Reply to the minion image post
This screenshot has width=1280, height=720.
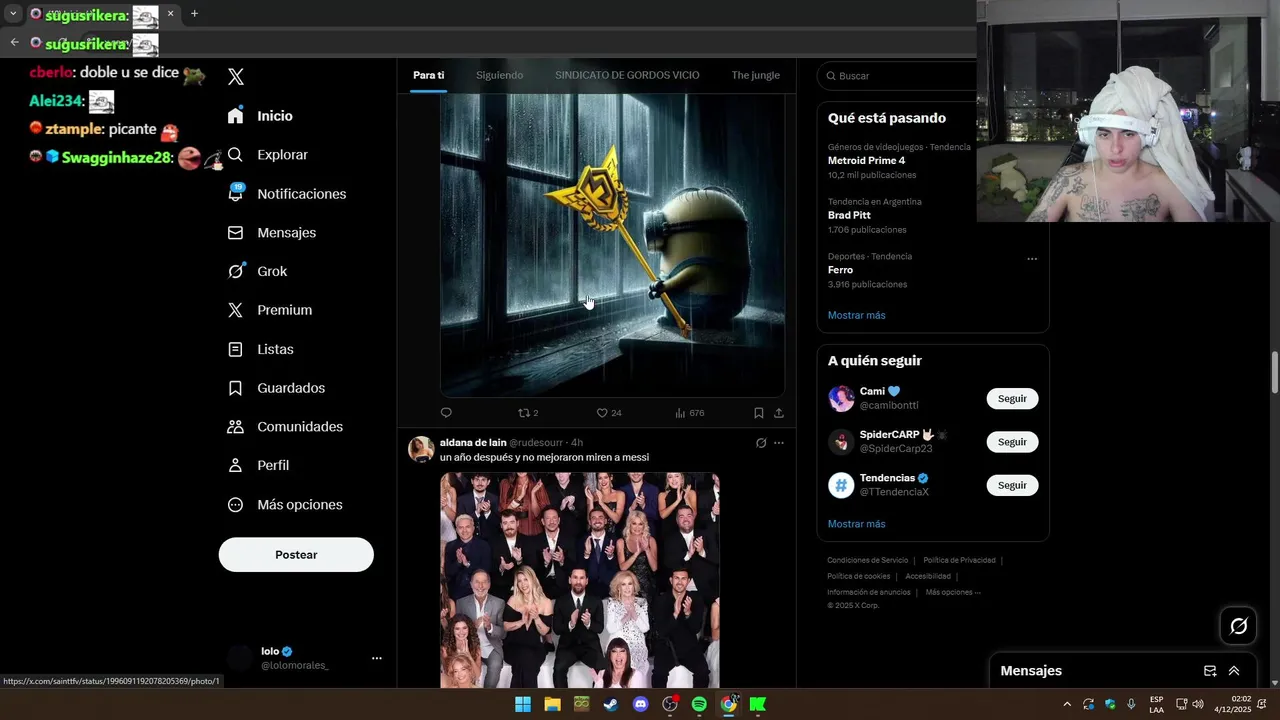pos(446,413)
